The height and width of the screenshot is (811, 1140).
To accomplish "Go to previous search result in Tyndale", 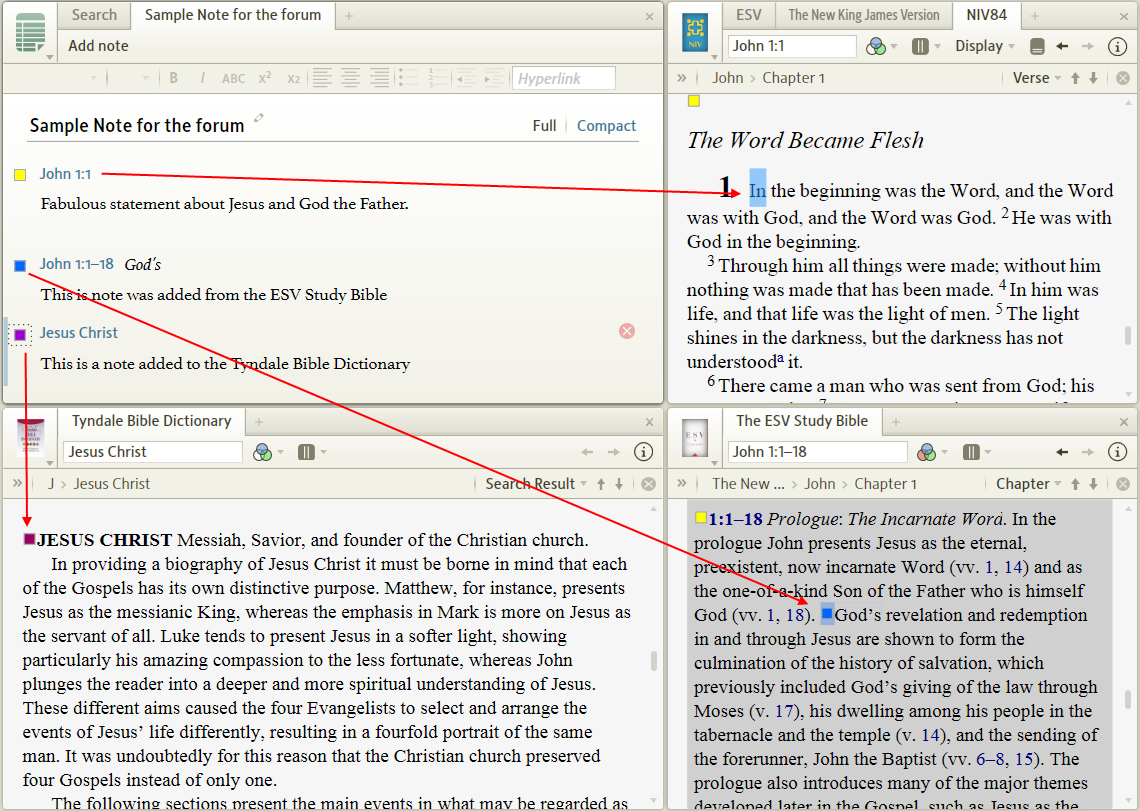I will [601, 484].
